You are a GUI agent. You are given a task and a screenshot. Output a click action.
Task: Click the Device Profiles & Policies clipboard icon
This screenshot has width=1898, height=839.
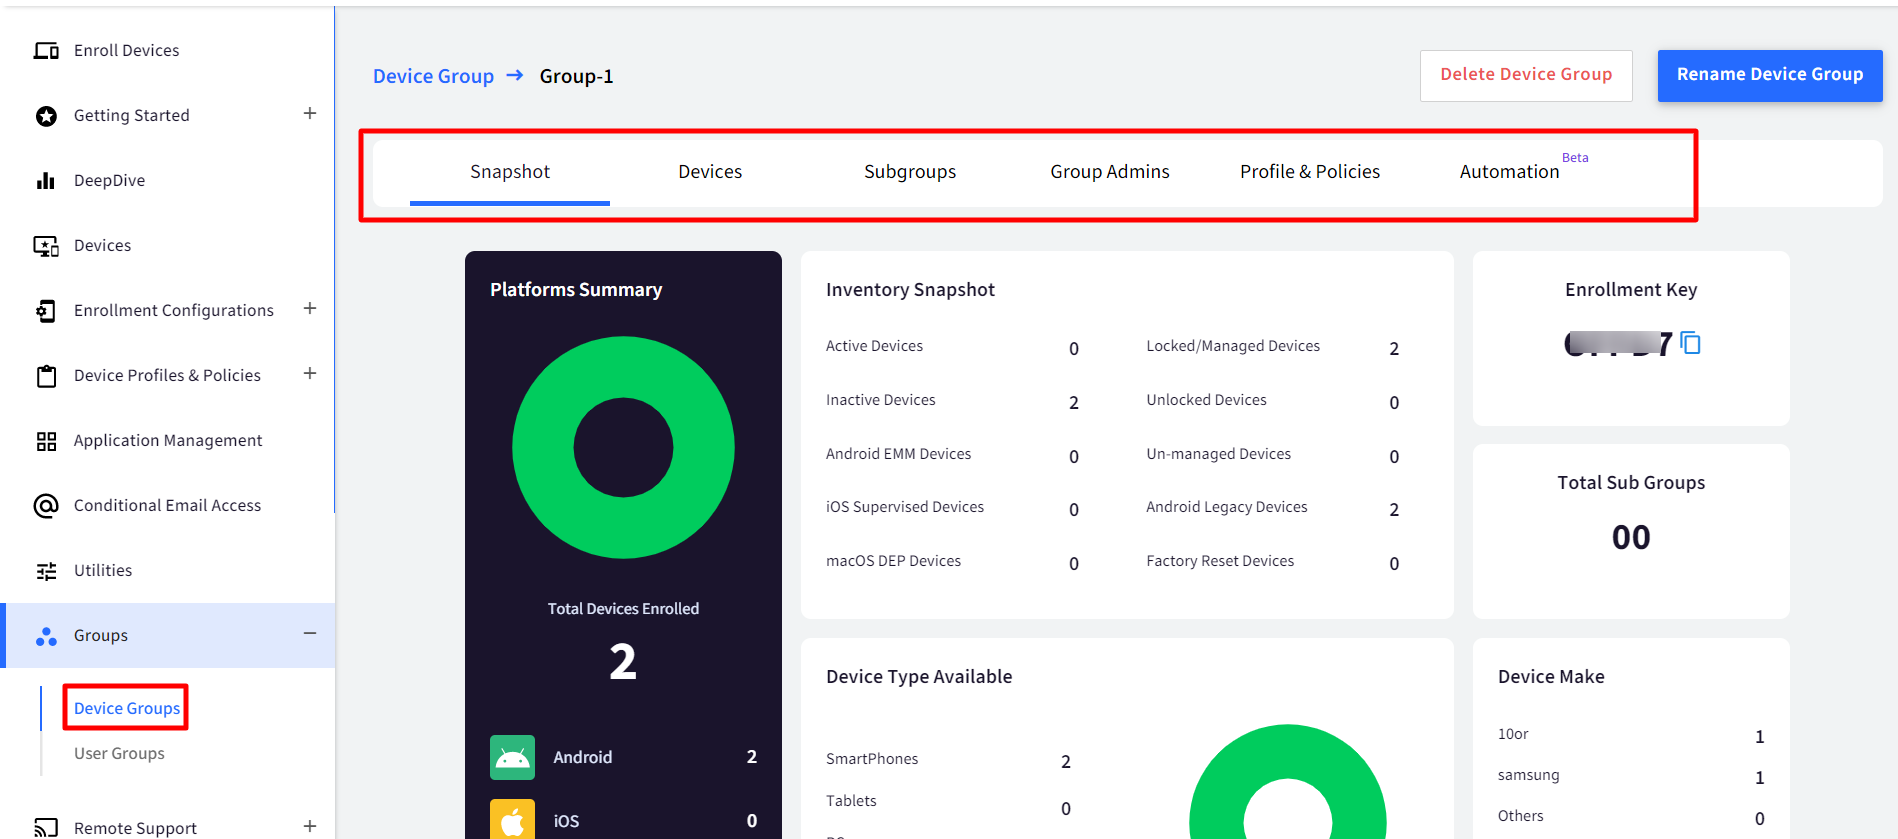(46, 376)
